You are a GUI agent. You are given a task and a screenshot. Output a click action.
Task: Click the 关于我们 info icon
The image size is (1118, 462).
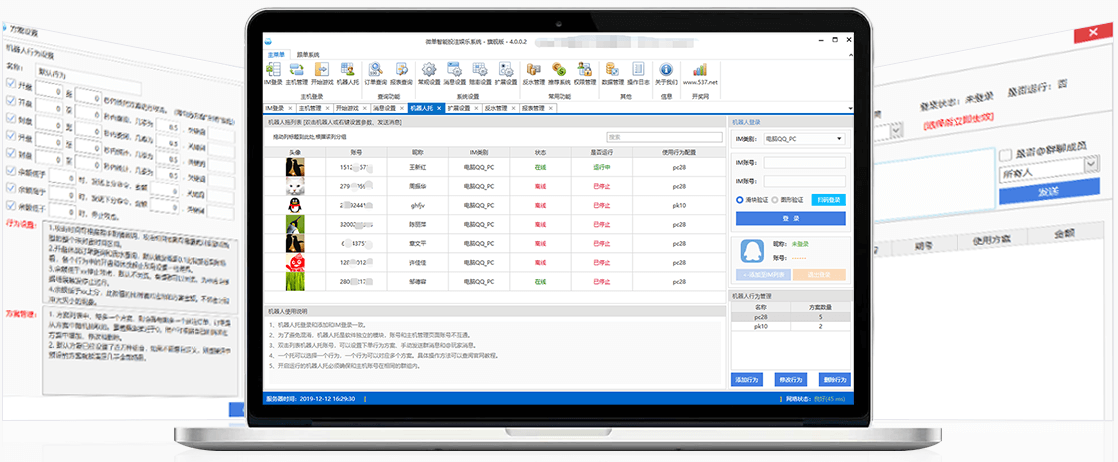(667, 71)
